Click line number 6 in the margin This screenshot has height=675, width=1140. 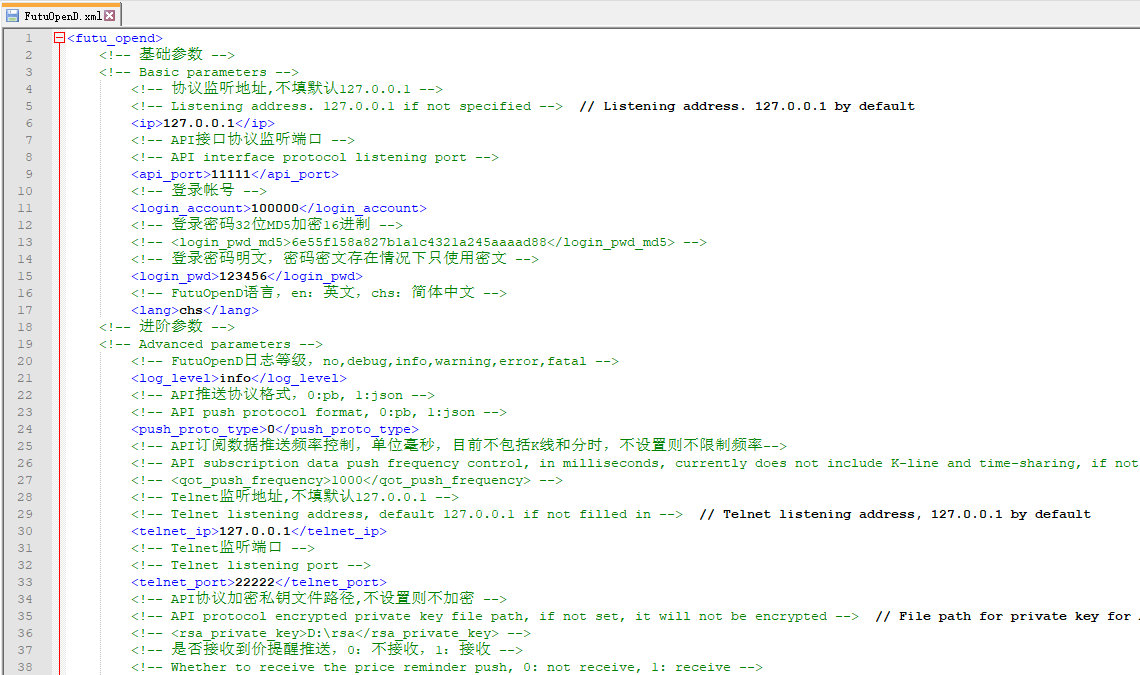tap(29, 123)
